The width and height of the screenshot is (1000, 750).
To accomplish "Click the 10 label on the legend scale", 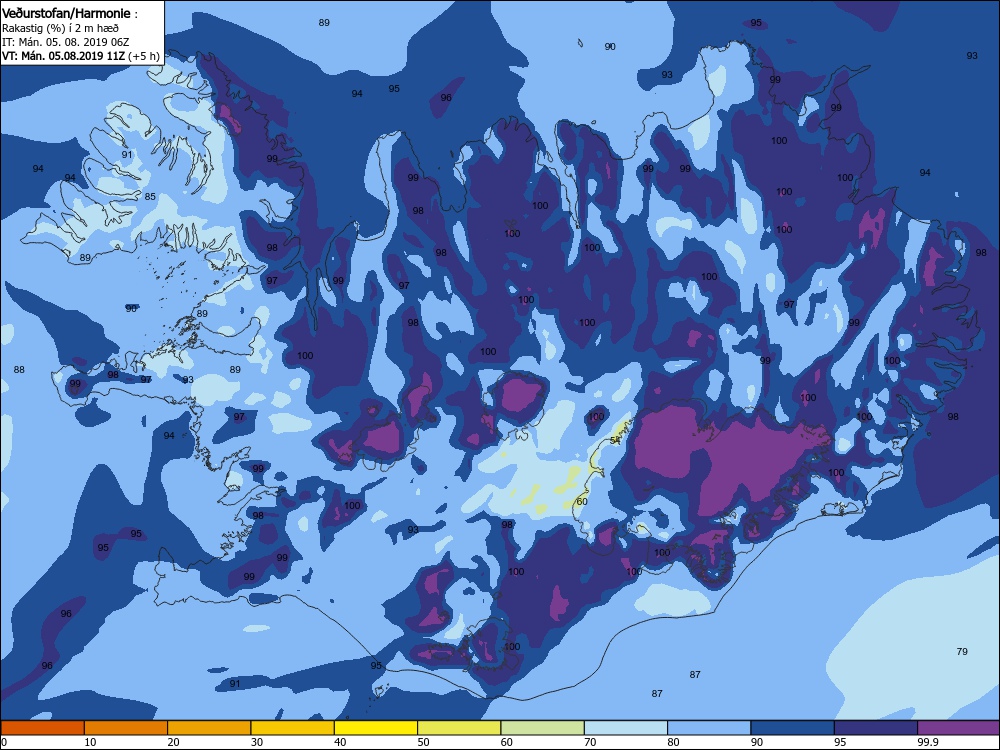I will 90,742.
